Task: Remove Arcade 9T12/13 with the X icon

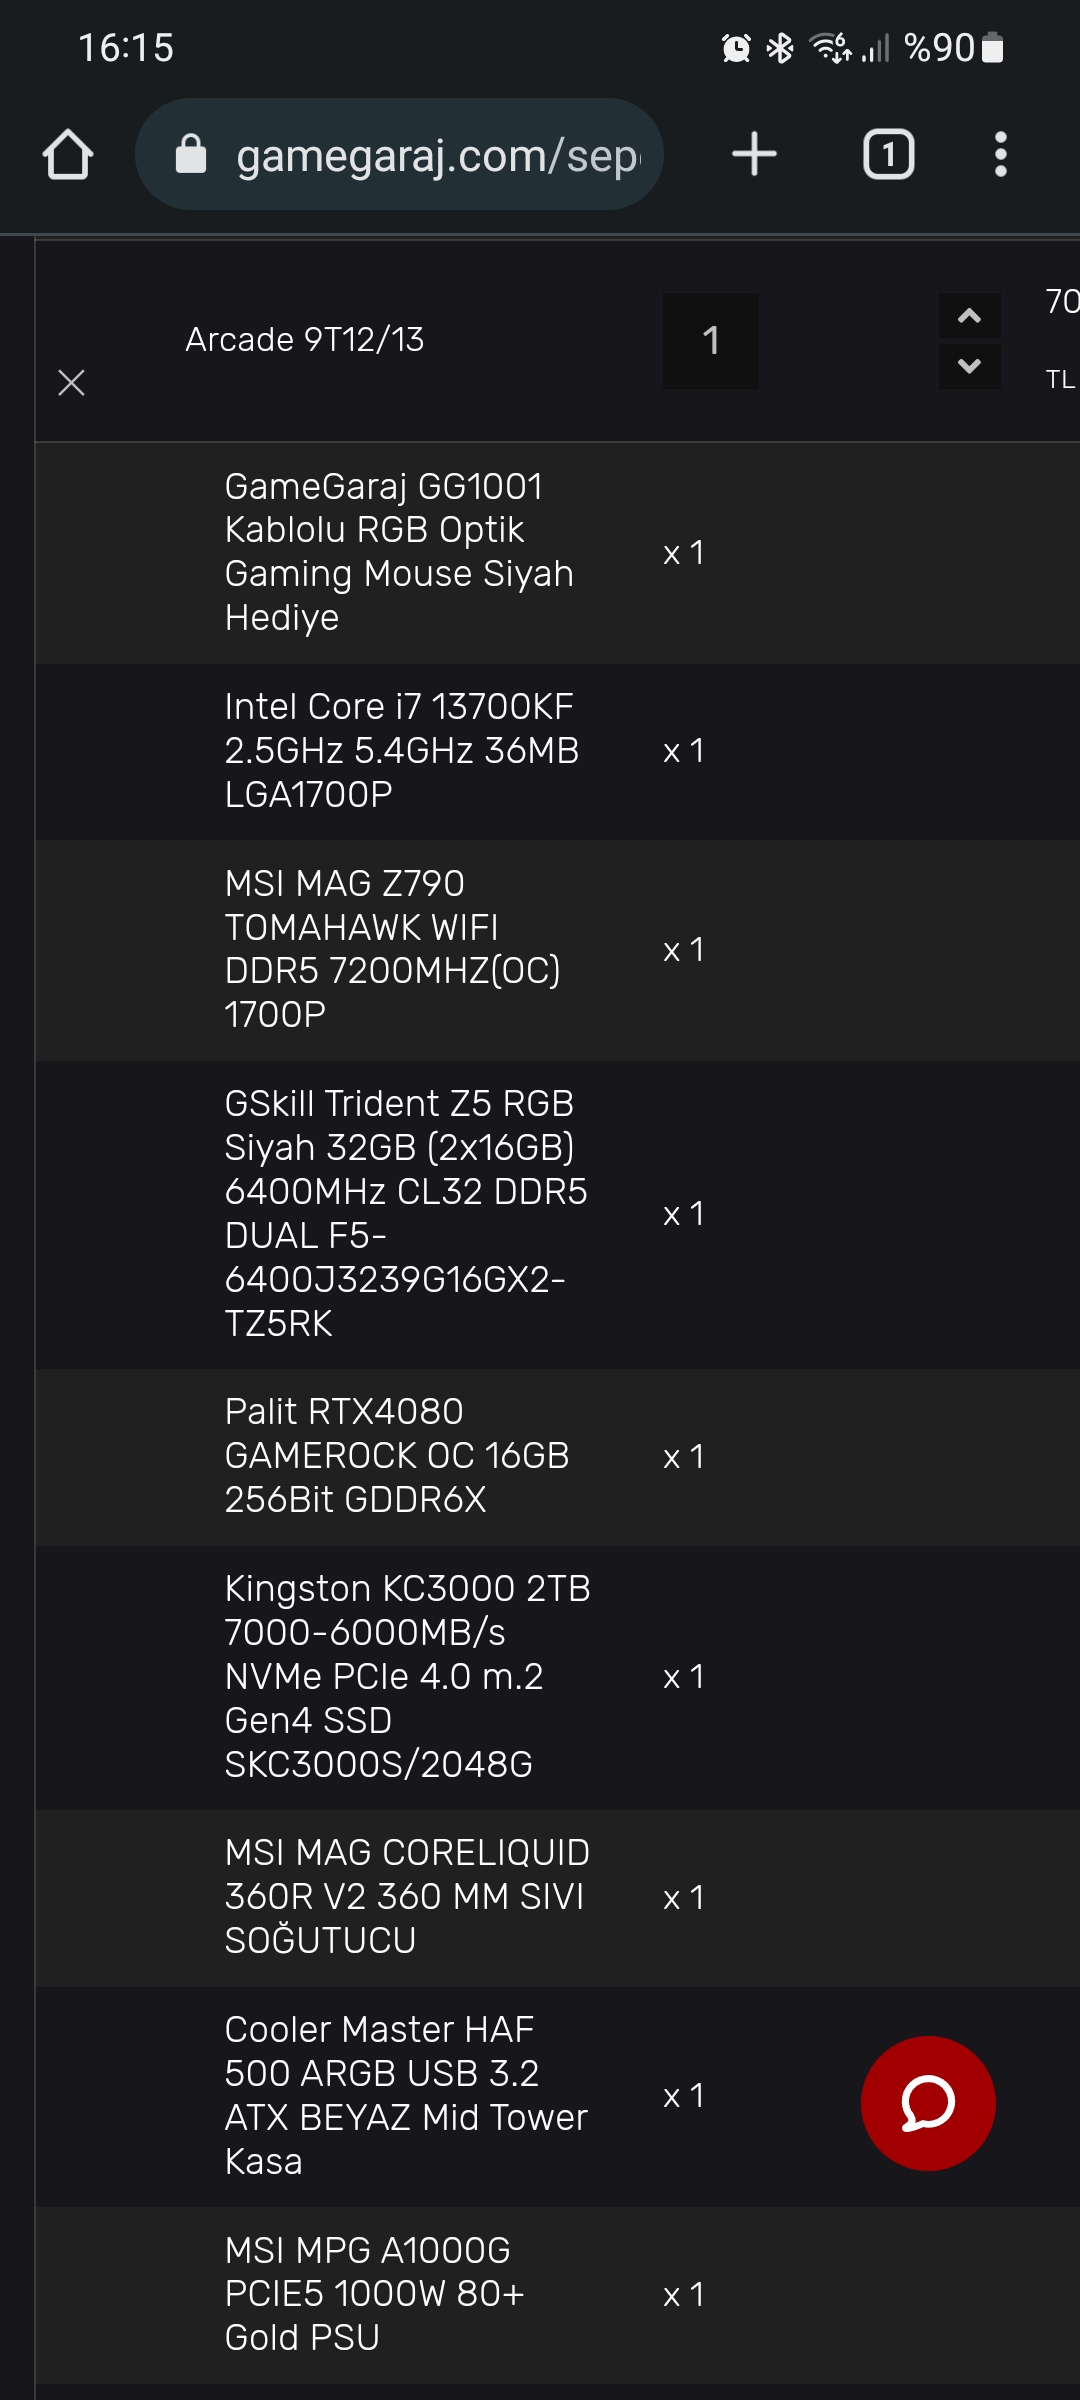Action: (71, 382)
